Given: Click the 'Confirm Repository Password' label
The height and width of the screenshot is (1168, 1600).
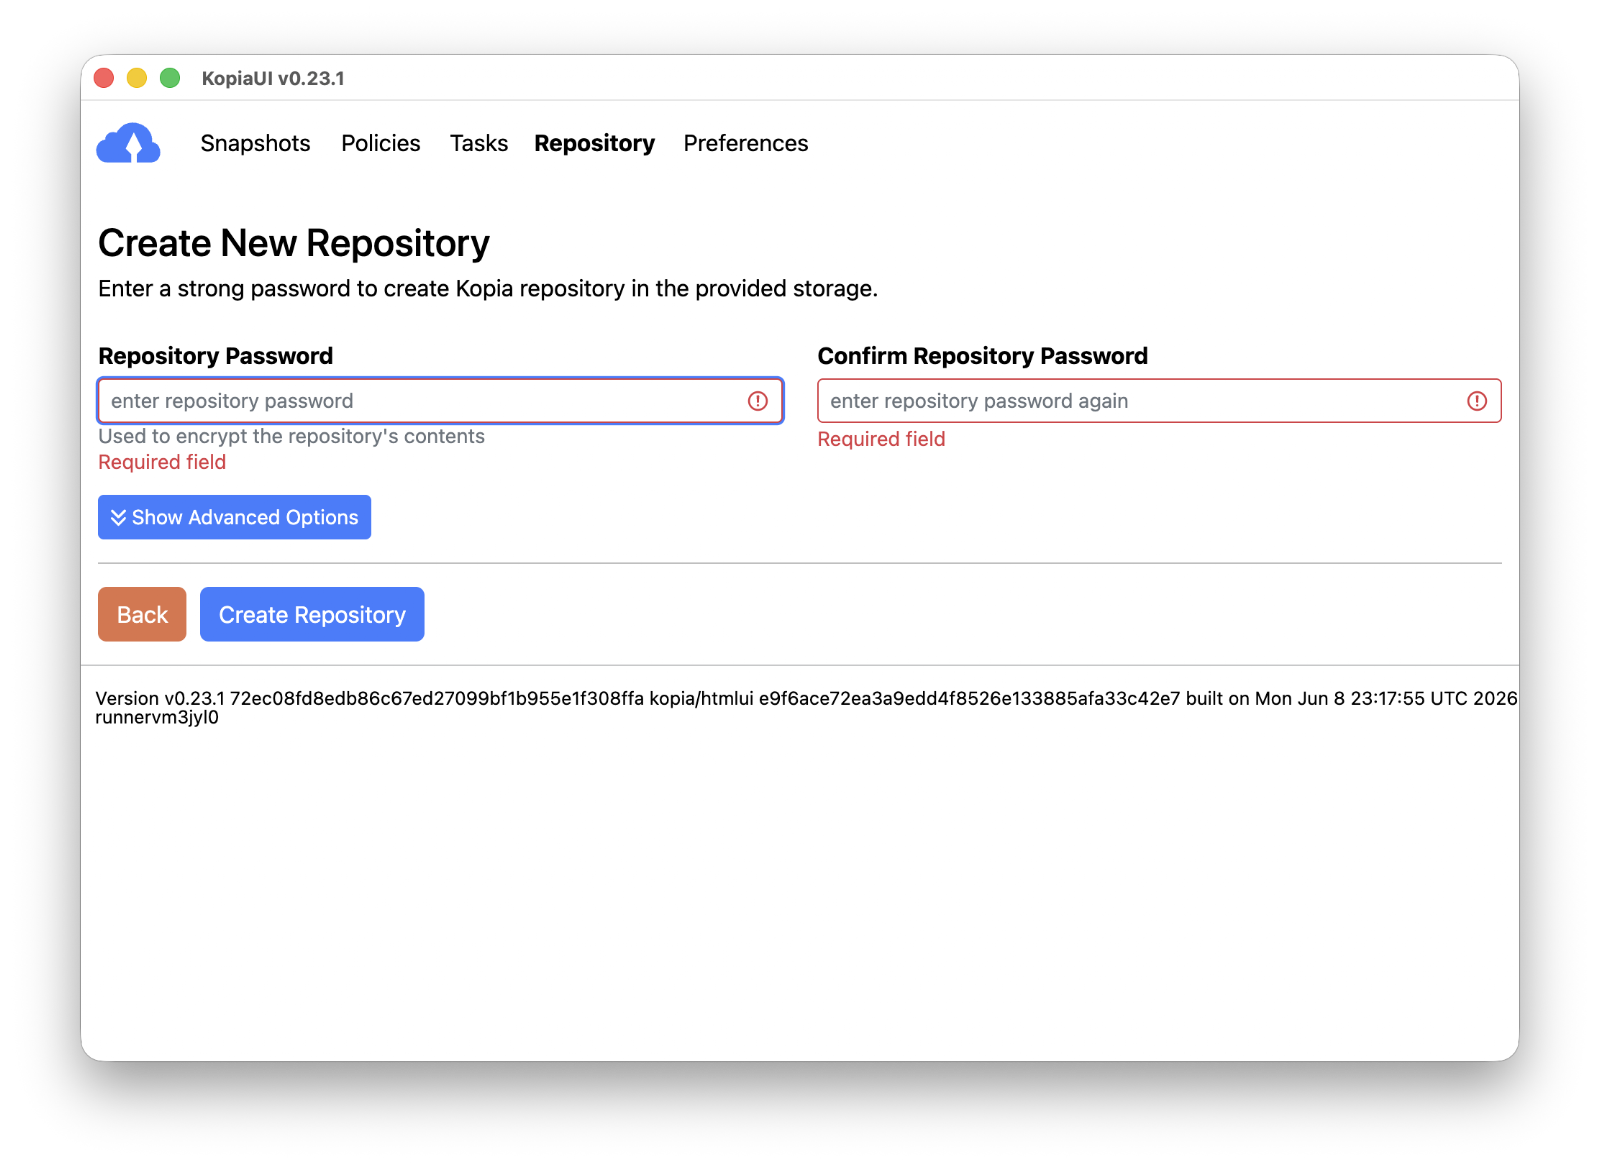Looking at the screenshot, I should [x=982, y=356].
